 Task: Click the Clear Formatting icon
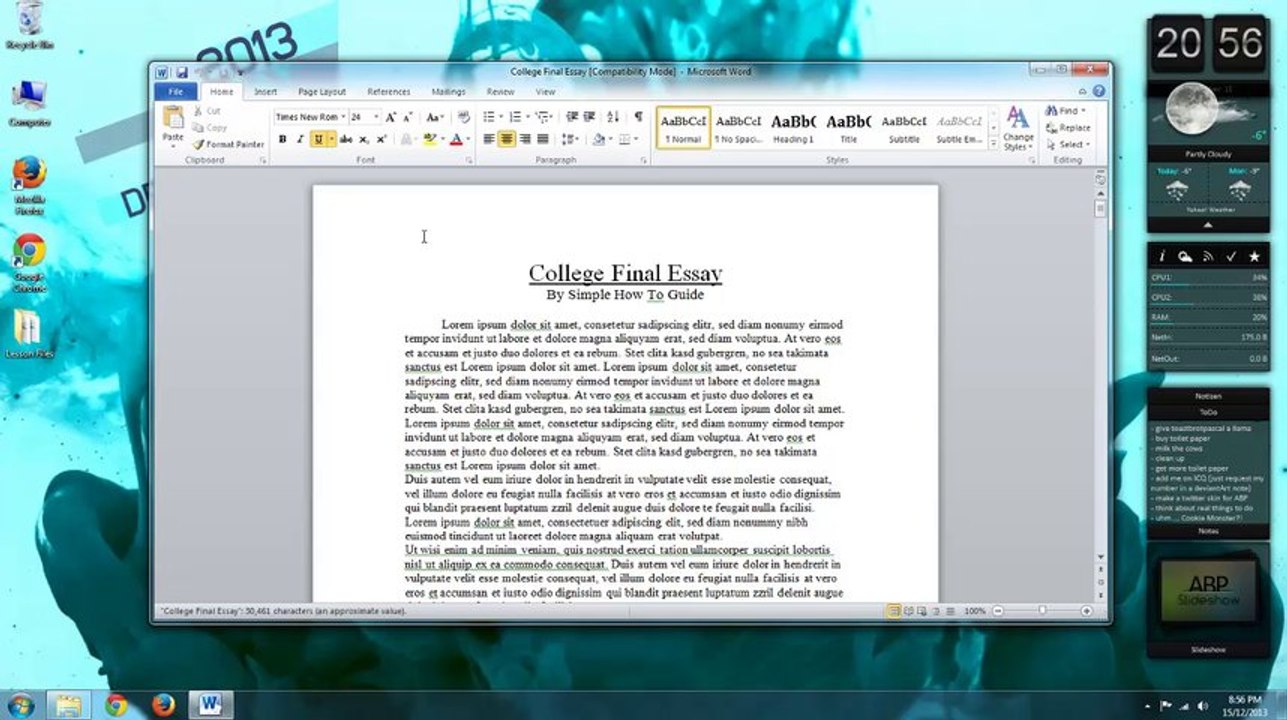point(463,117)
